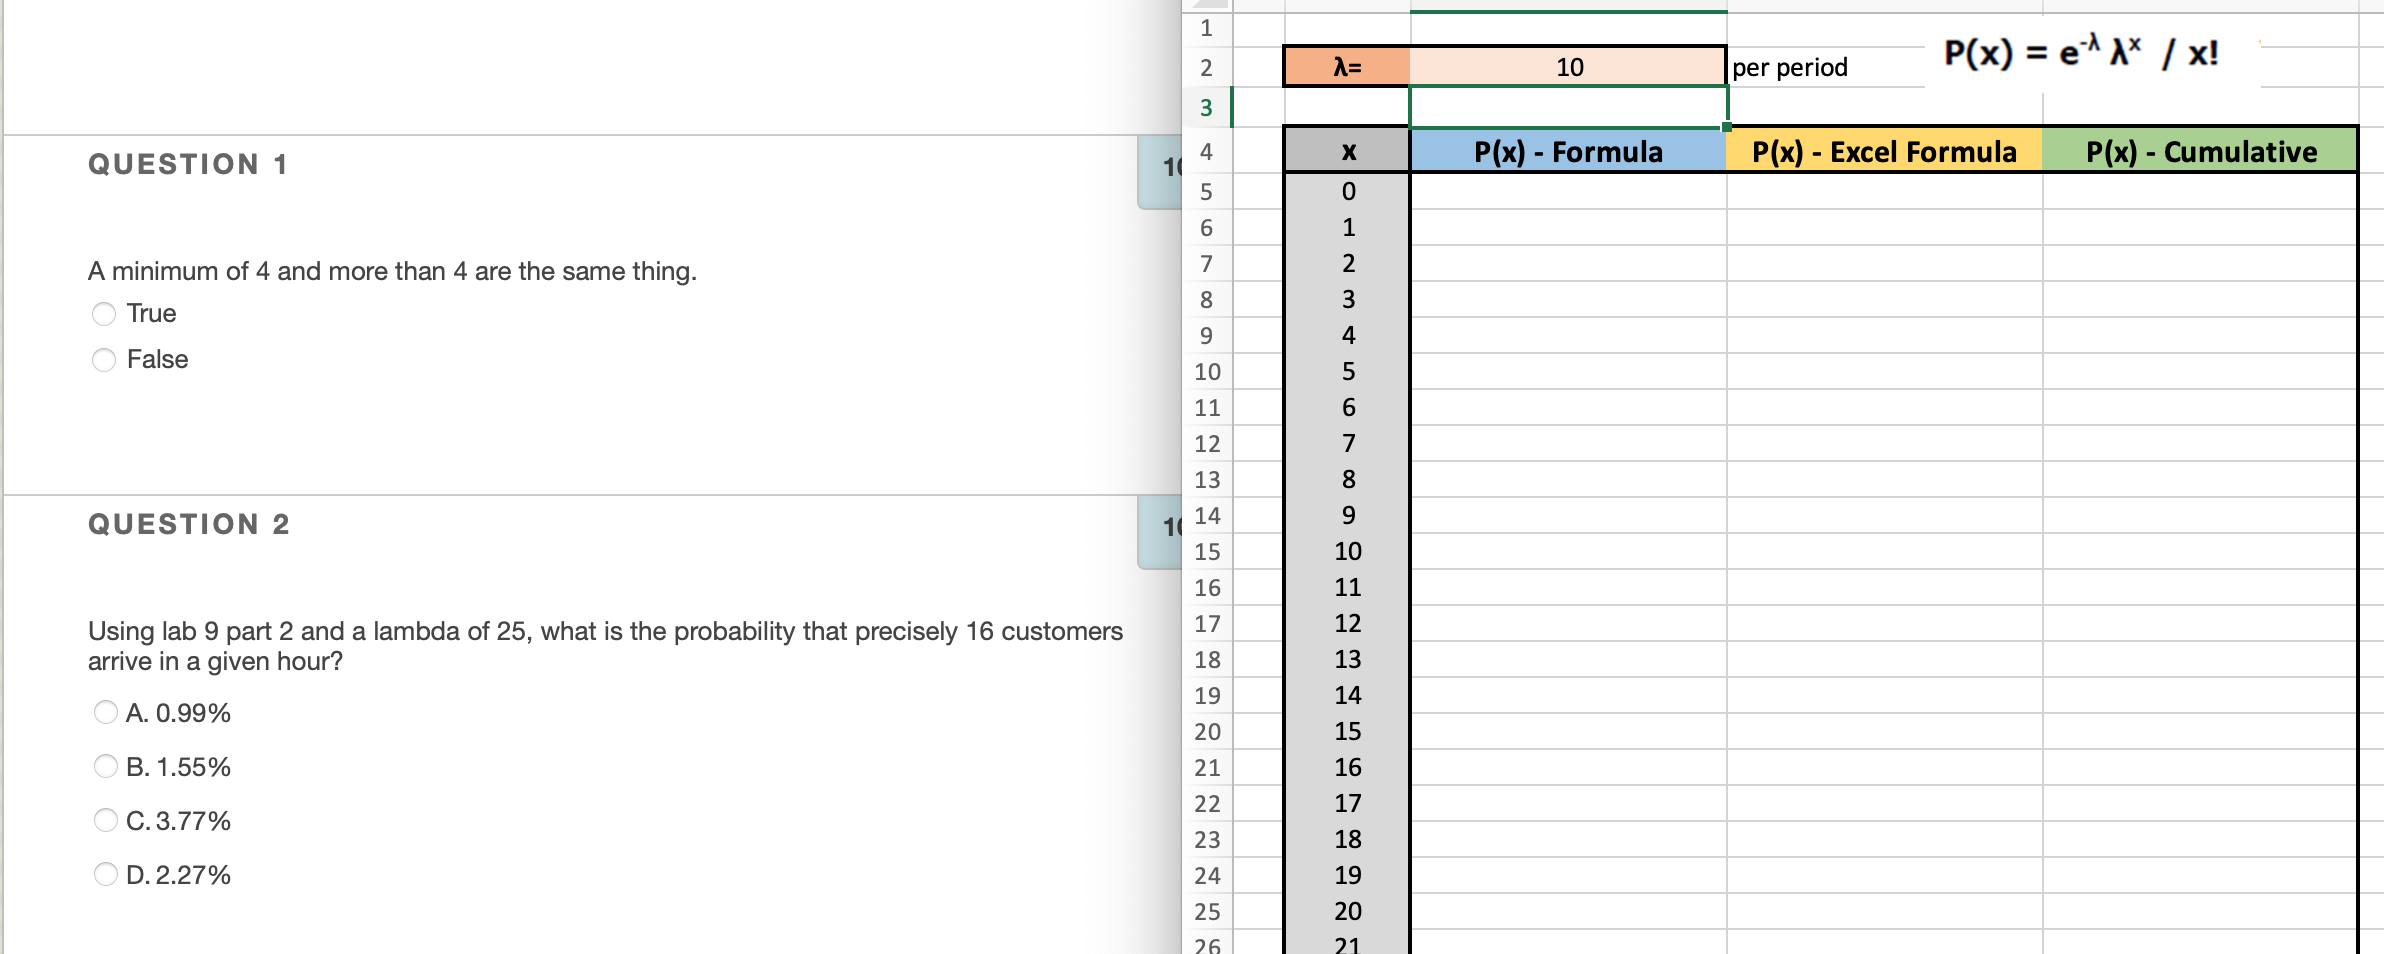The height and width of the screenshot is (954, 2384).
Task: Click the x column cell with value 0
Action: (1347, 191)
